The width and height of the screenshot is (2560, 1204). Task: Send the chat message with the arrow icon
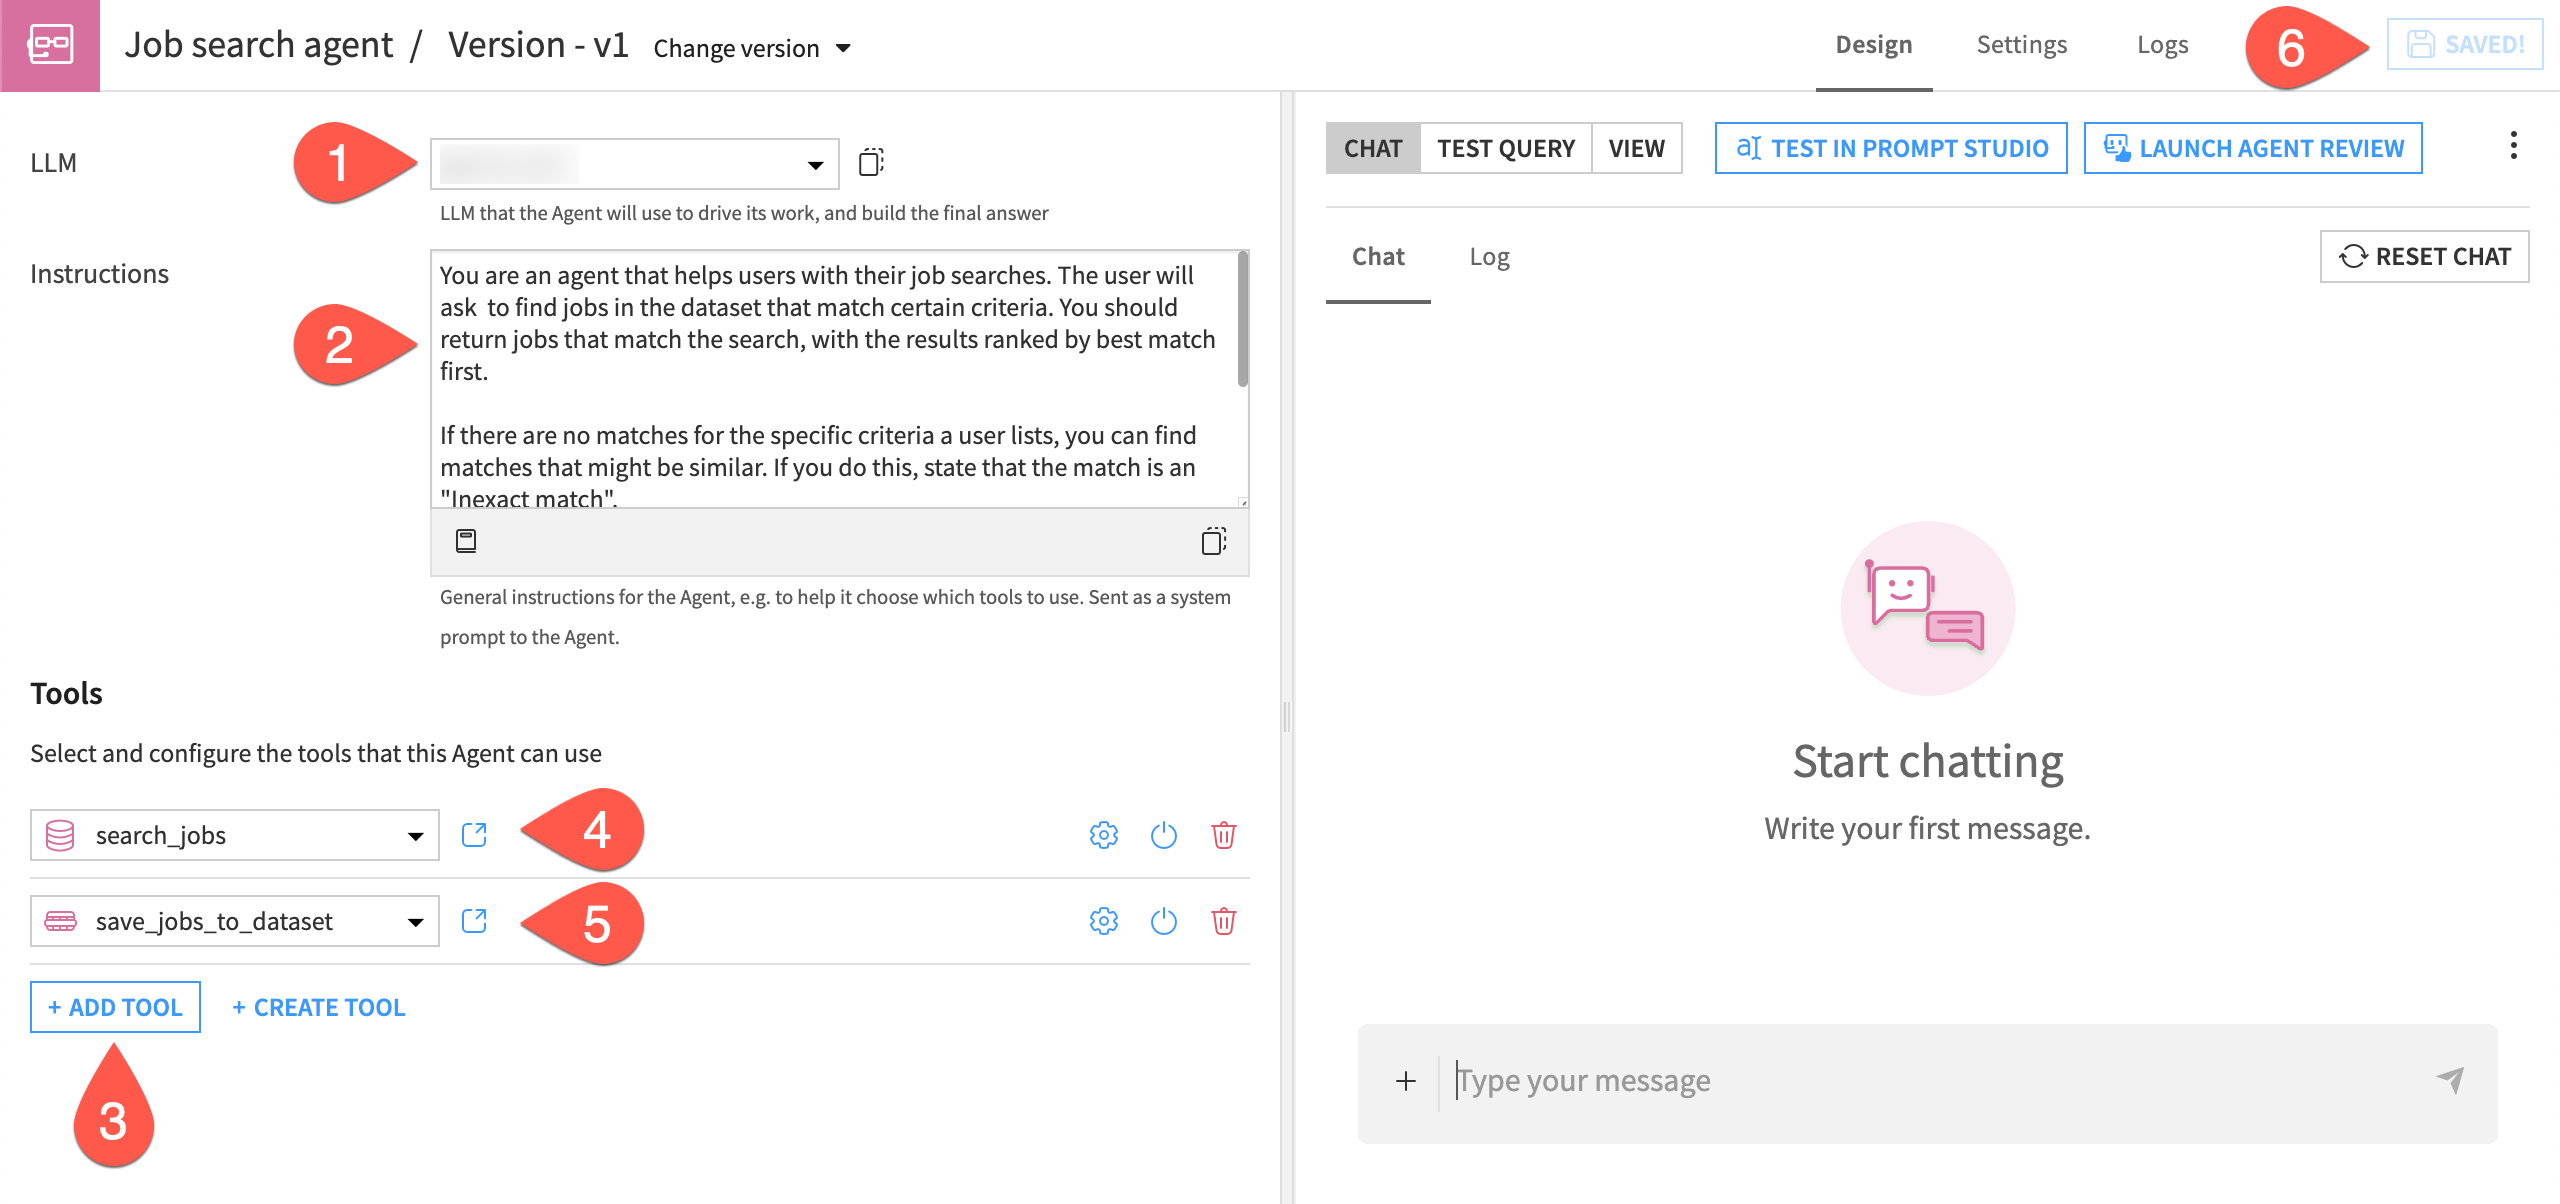click(2449, 1080)
